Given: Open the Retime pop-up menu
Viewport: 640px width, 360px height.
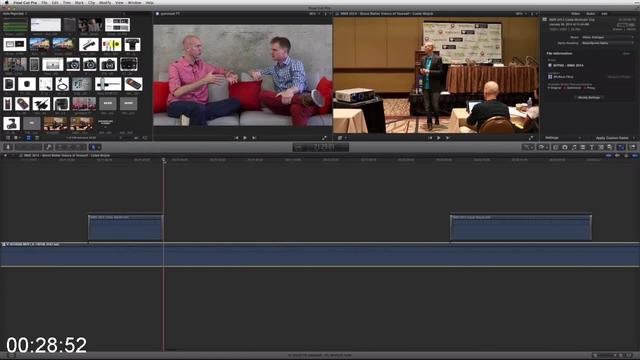Looking at the screenshot, I should (542, 147).
